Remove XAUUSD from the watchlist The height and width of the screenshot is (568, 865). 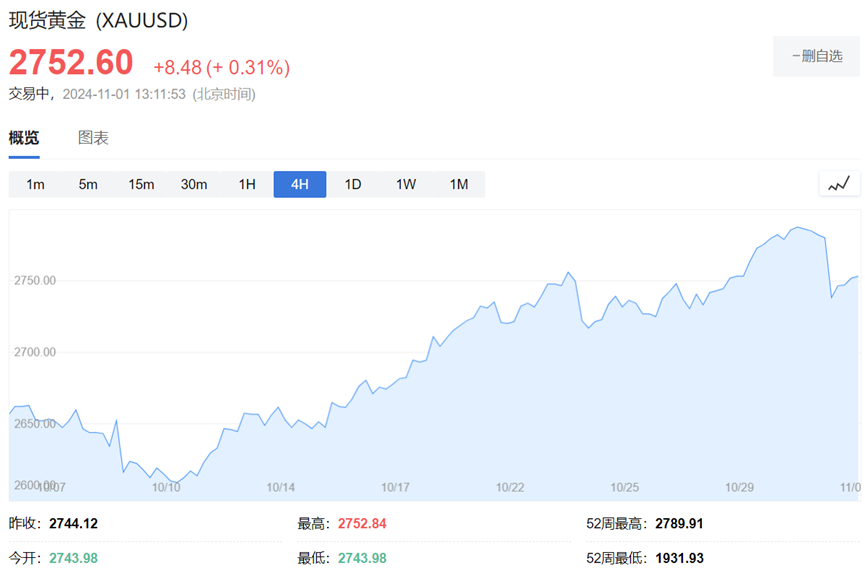[816, 56]
